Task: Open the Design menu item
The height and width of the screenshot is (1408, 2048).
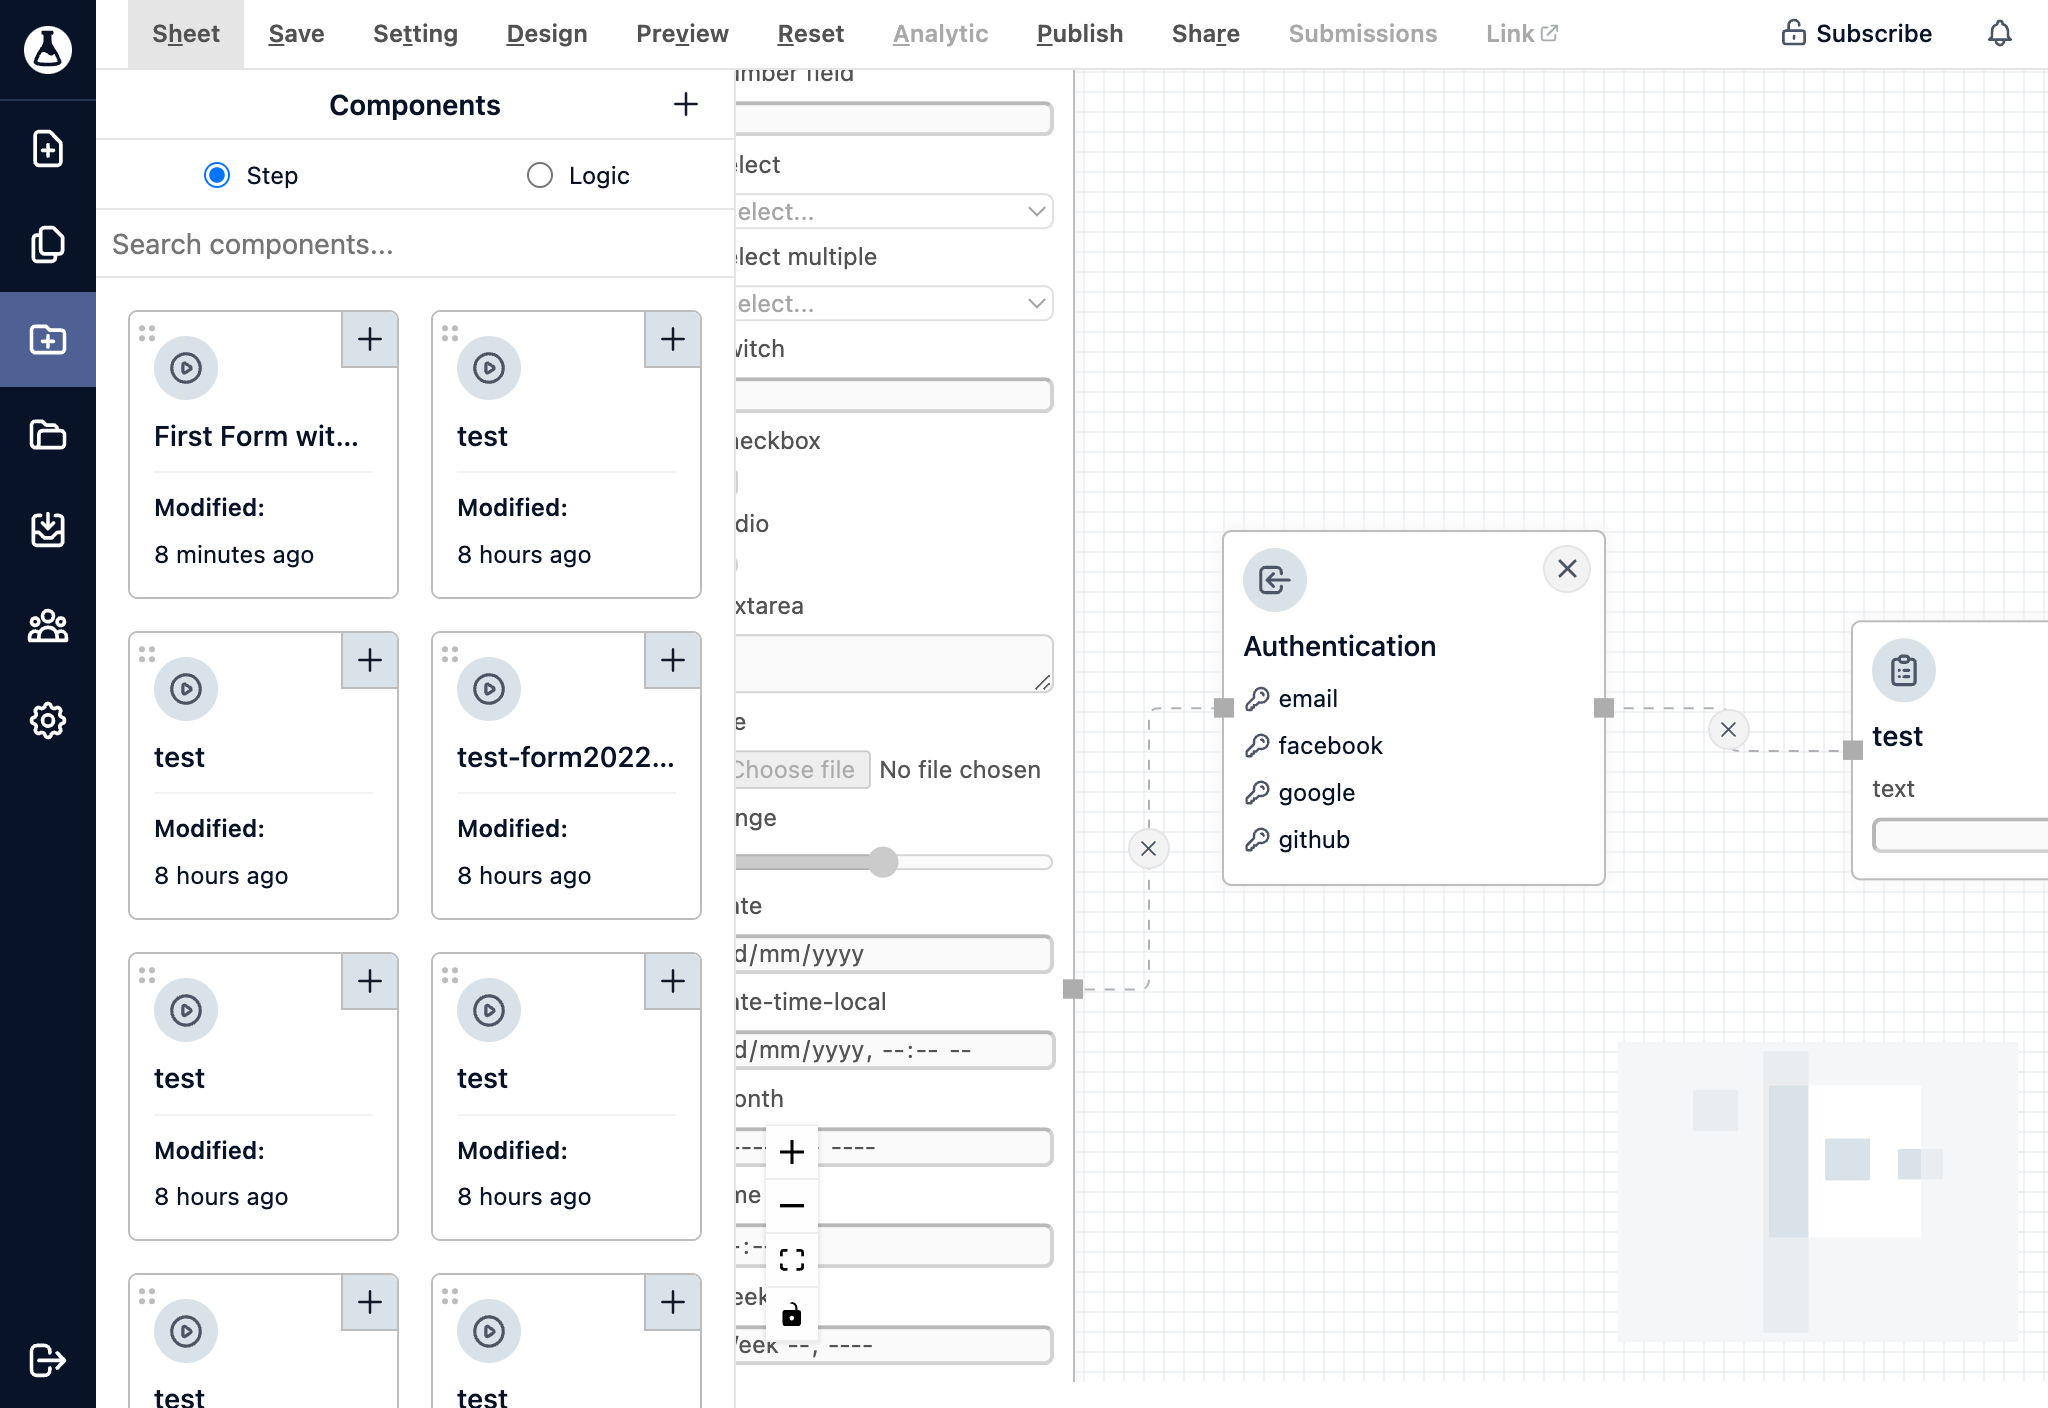Action: pos(547,34)
